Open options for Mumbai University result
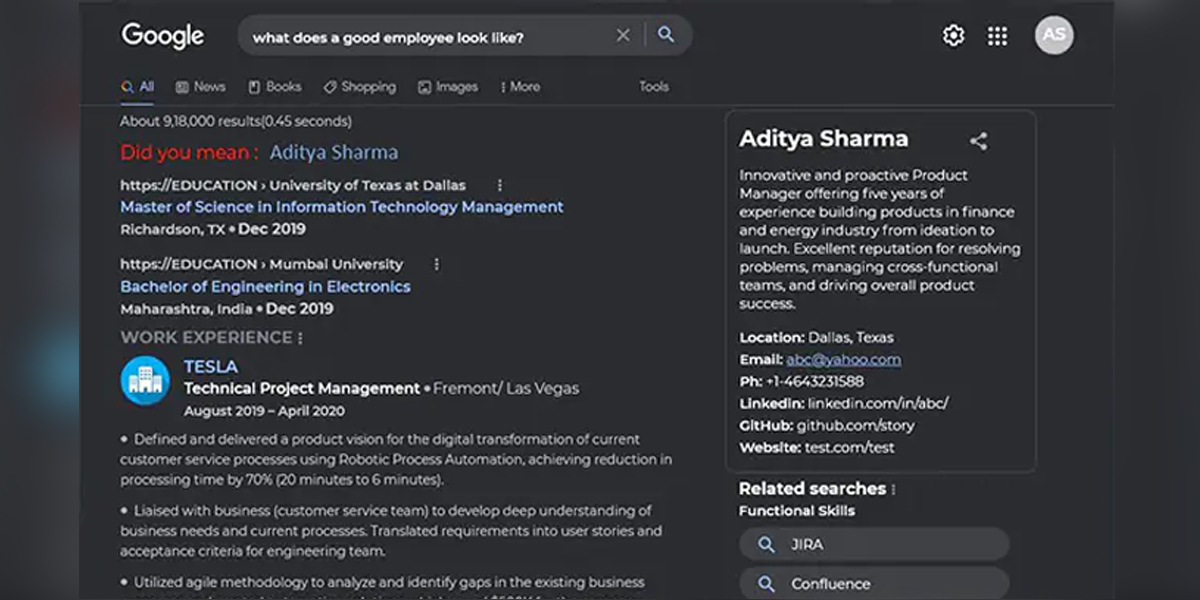The width and height of the screenshot is (1200, 600). pos(436,264)
